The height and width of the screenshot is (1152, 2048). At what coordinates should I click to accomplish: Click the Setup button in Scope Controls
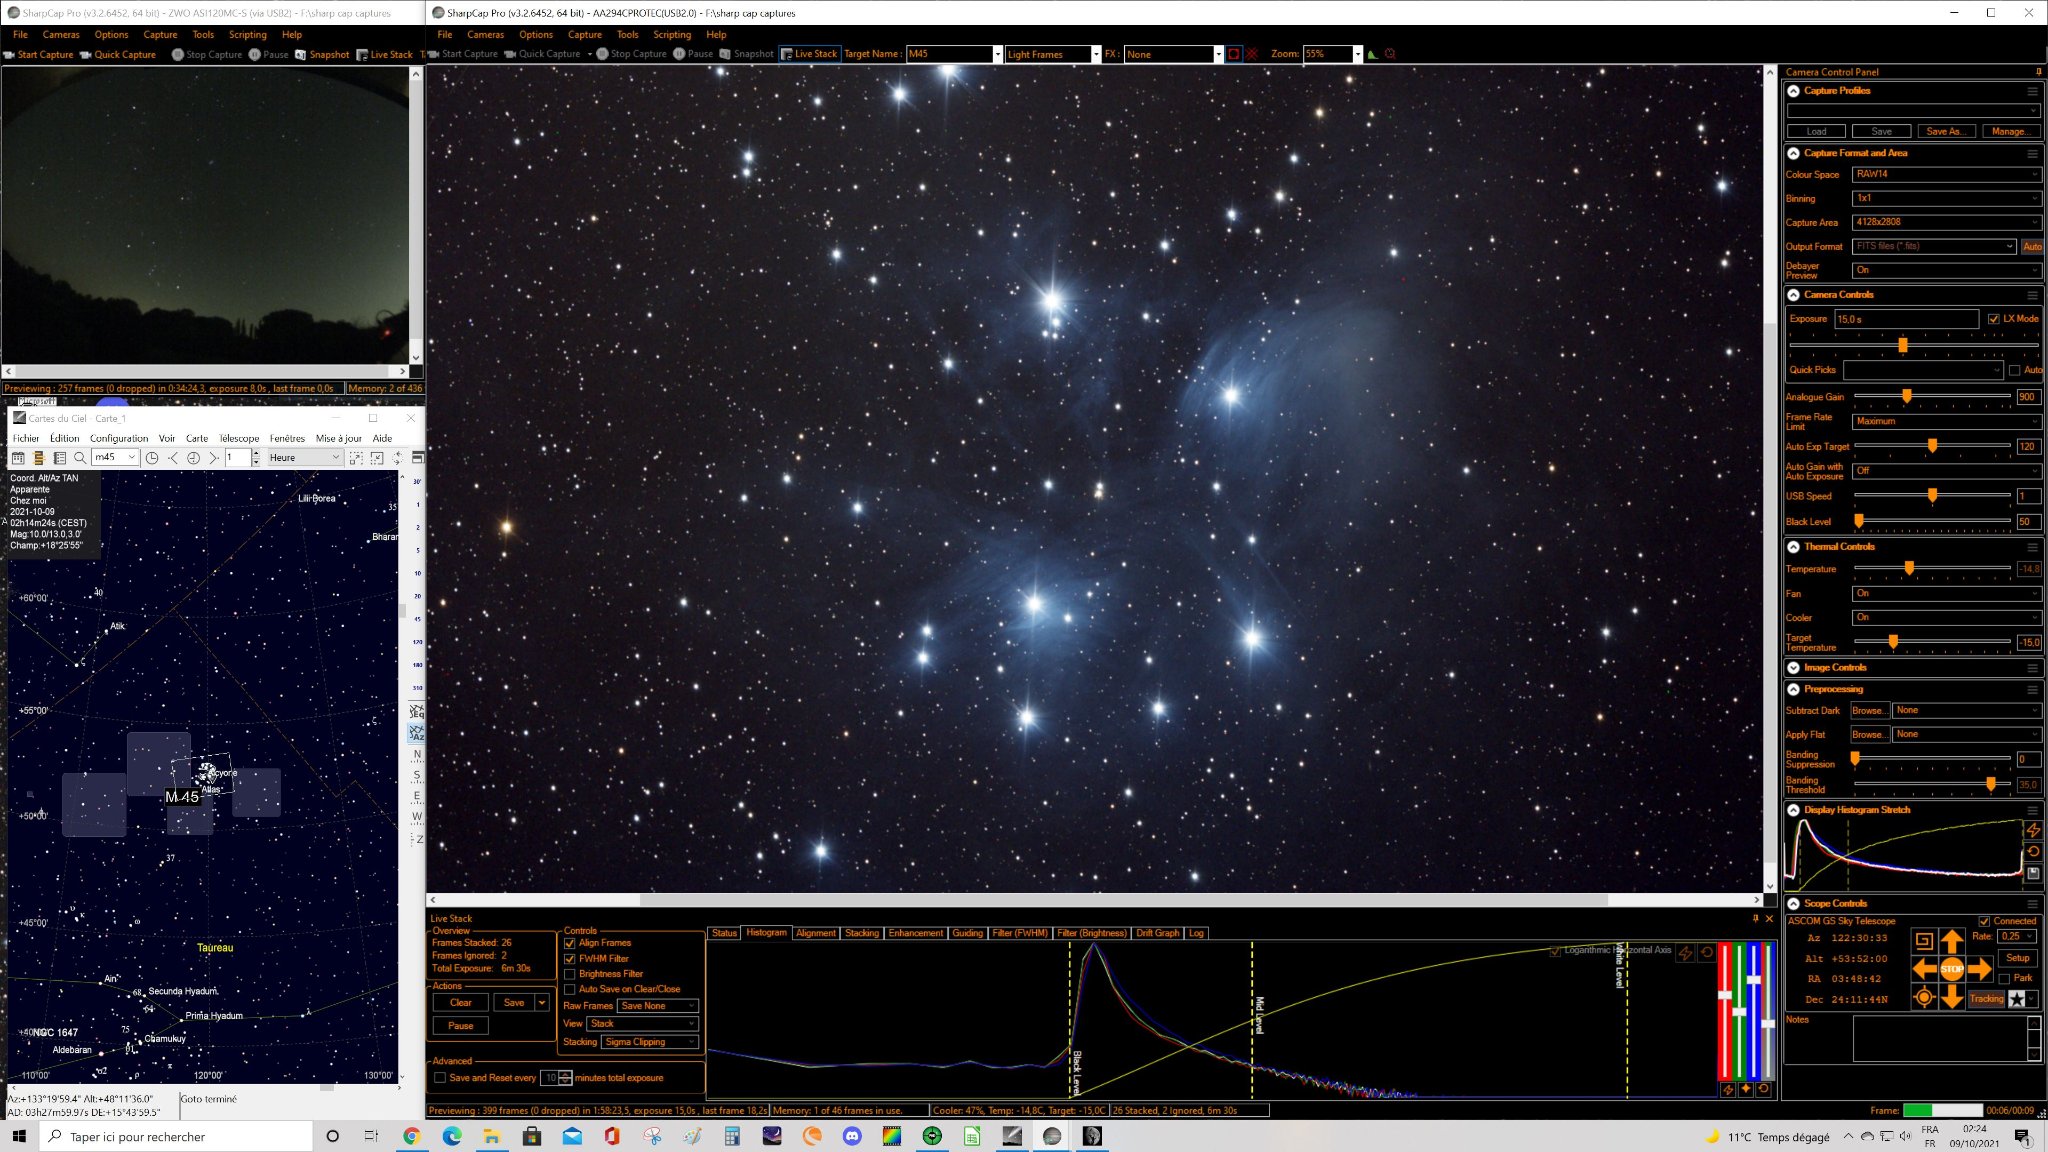coord(2018,958)
